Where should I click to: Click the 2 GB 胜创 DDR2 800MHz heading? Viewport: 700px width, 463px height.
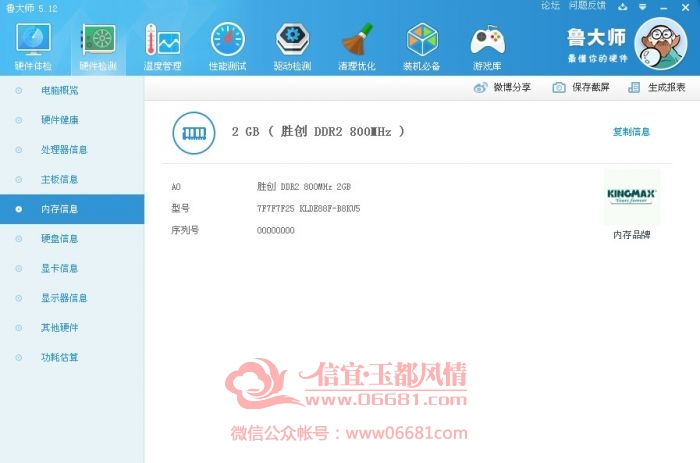[318, 131]
